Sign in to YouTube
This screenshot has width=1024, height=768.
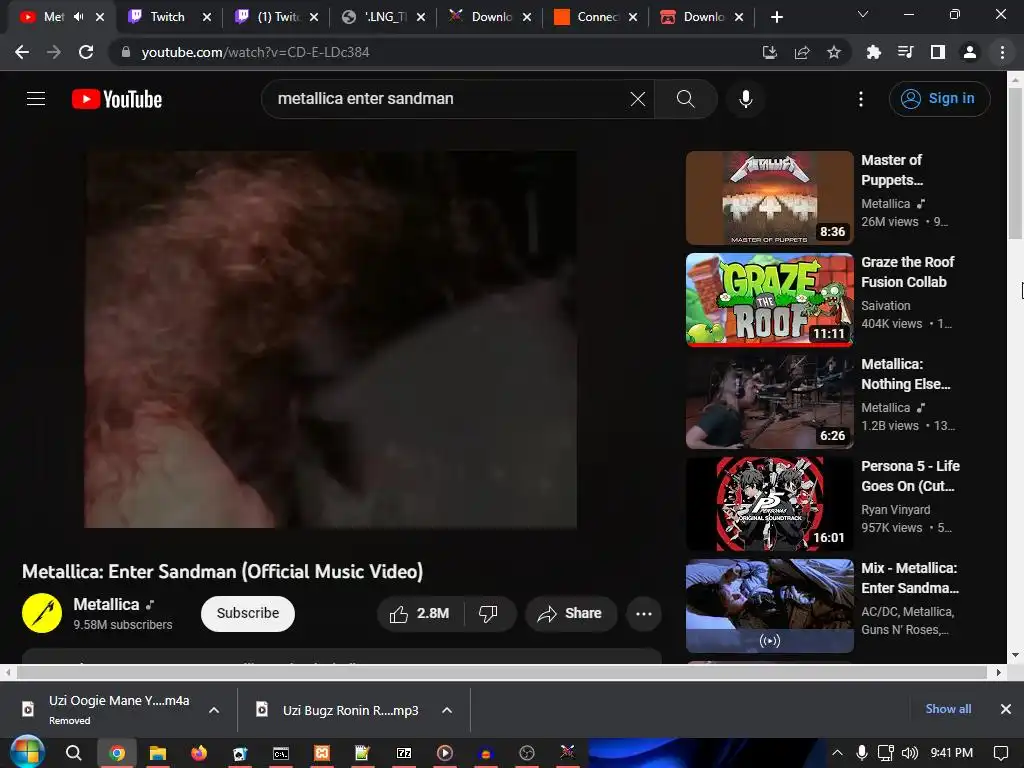pos(938,99)
